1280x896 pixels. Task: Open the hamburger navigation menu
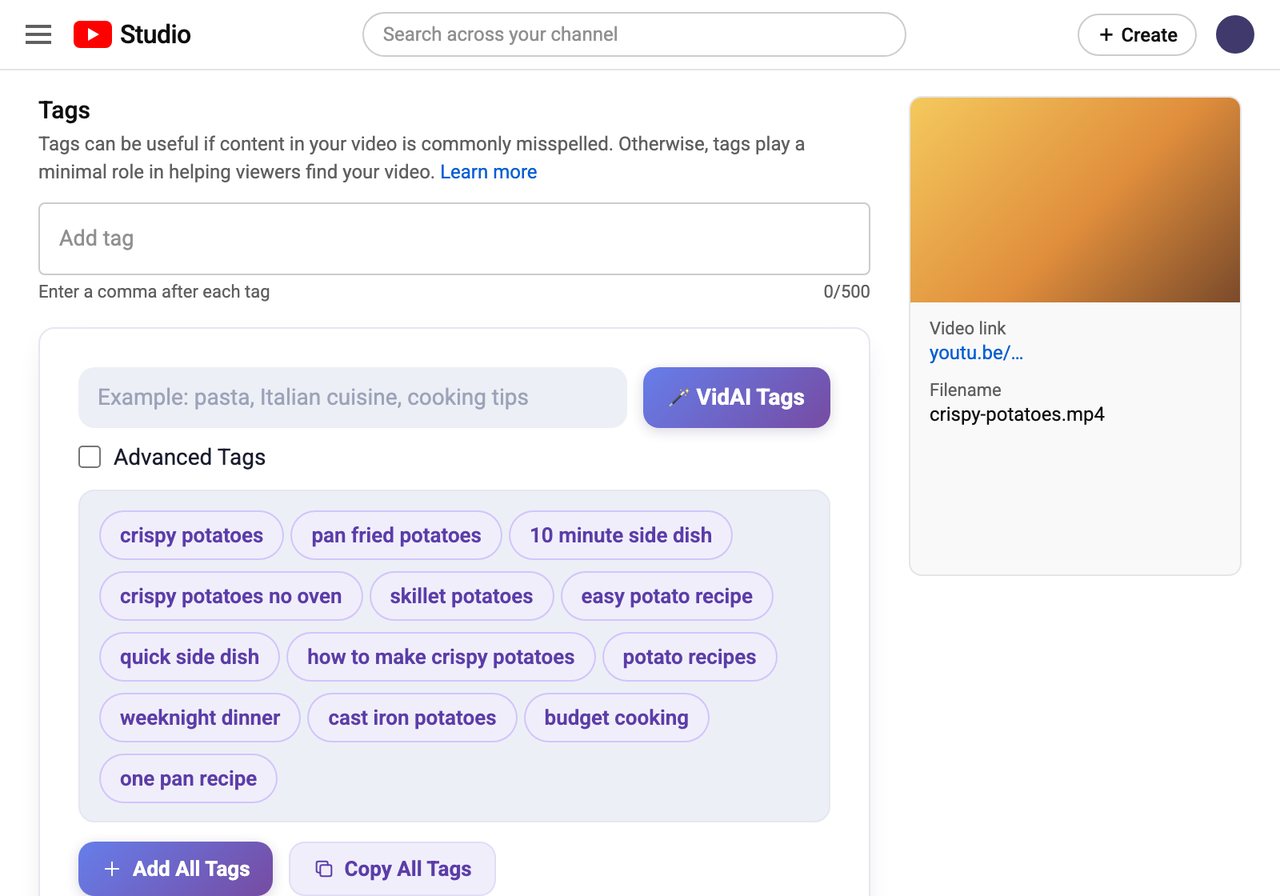tap(38, 35)
